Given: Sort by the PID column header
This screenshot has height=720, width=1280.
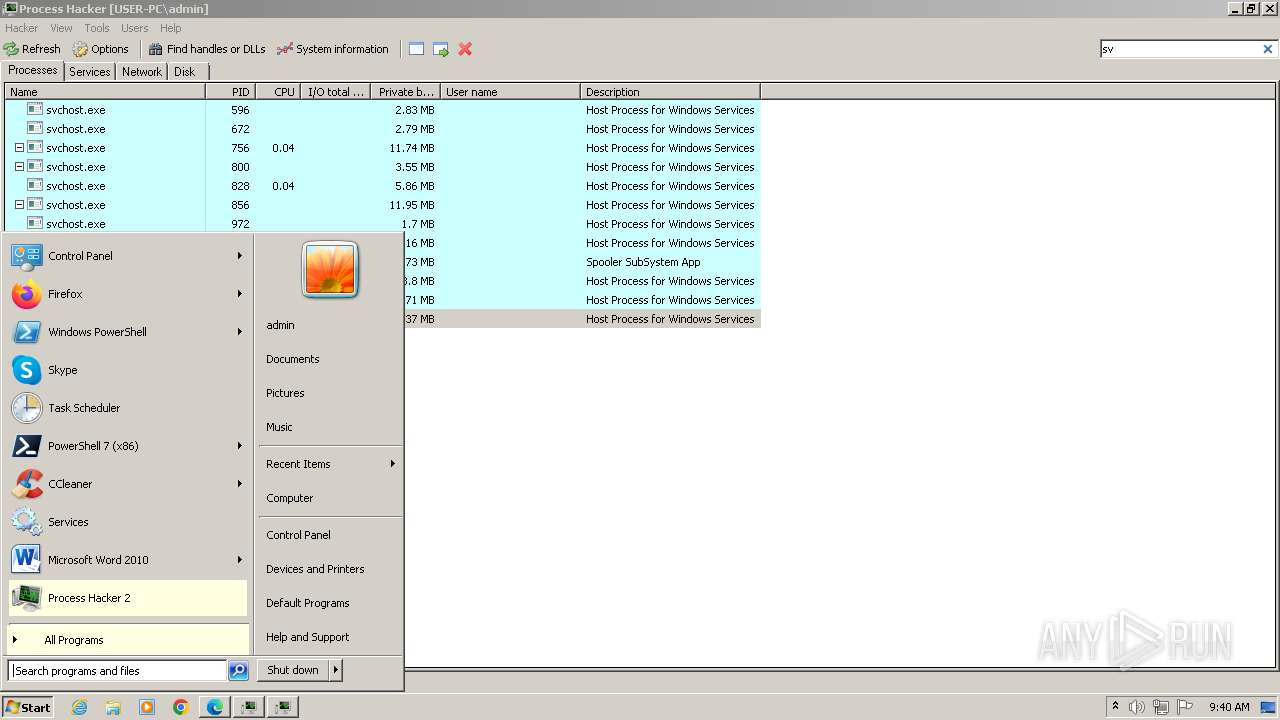Looking at the screenshot, I should coord(230,92).
